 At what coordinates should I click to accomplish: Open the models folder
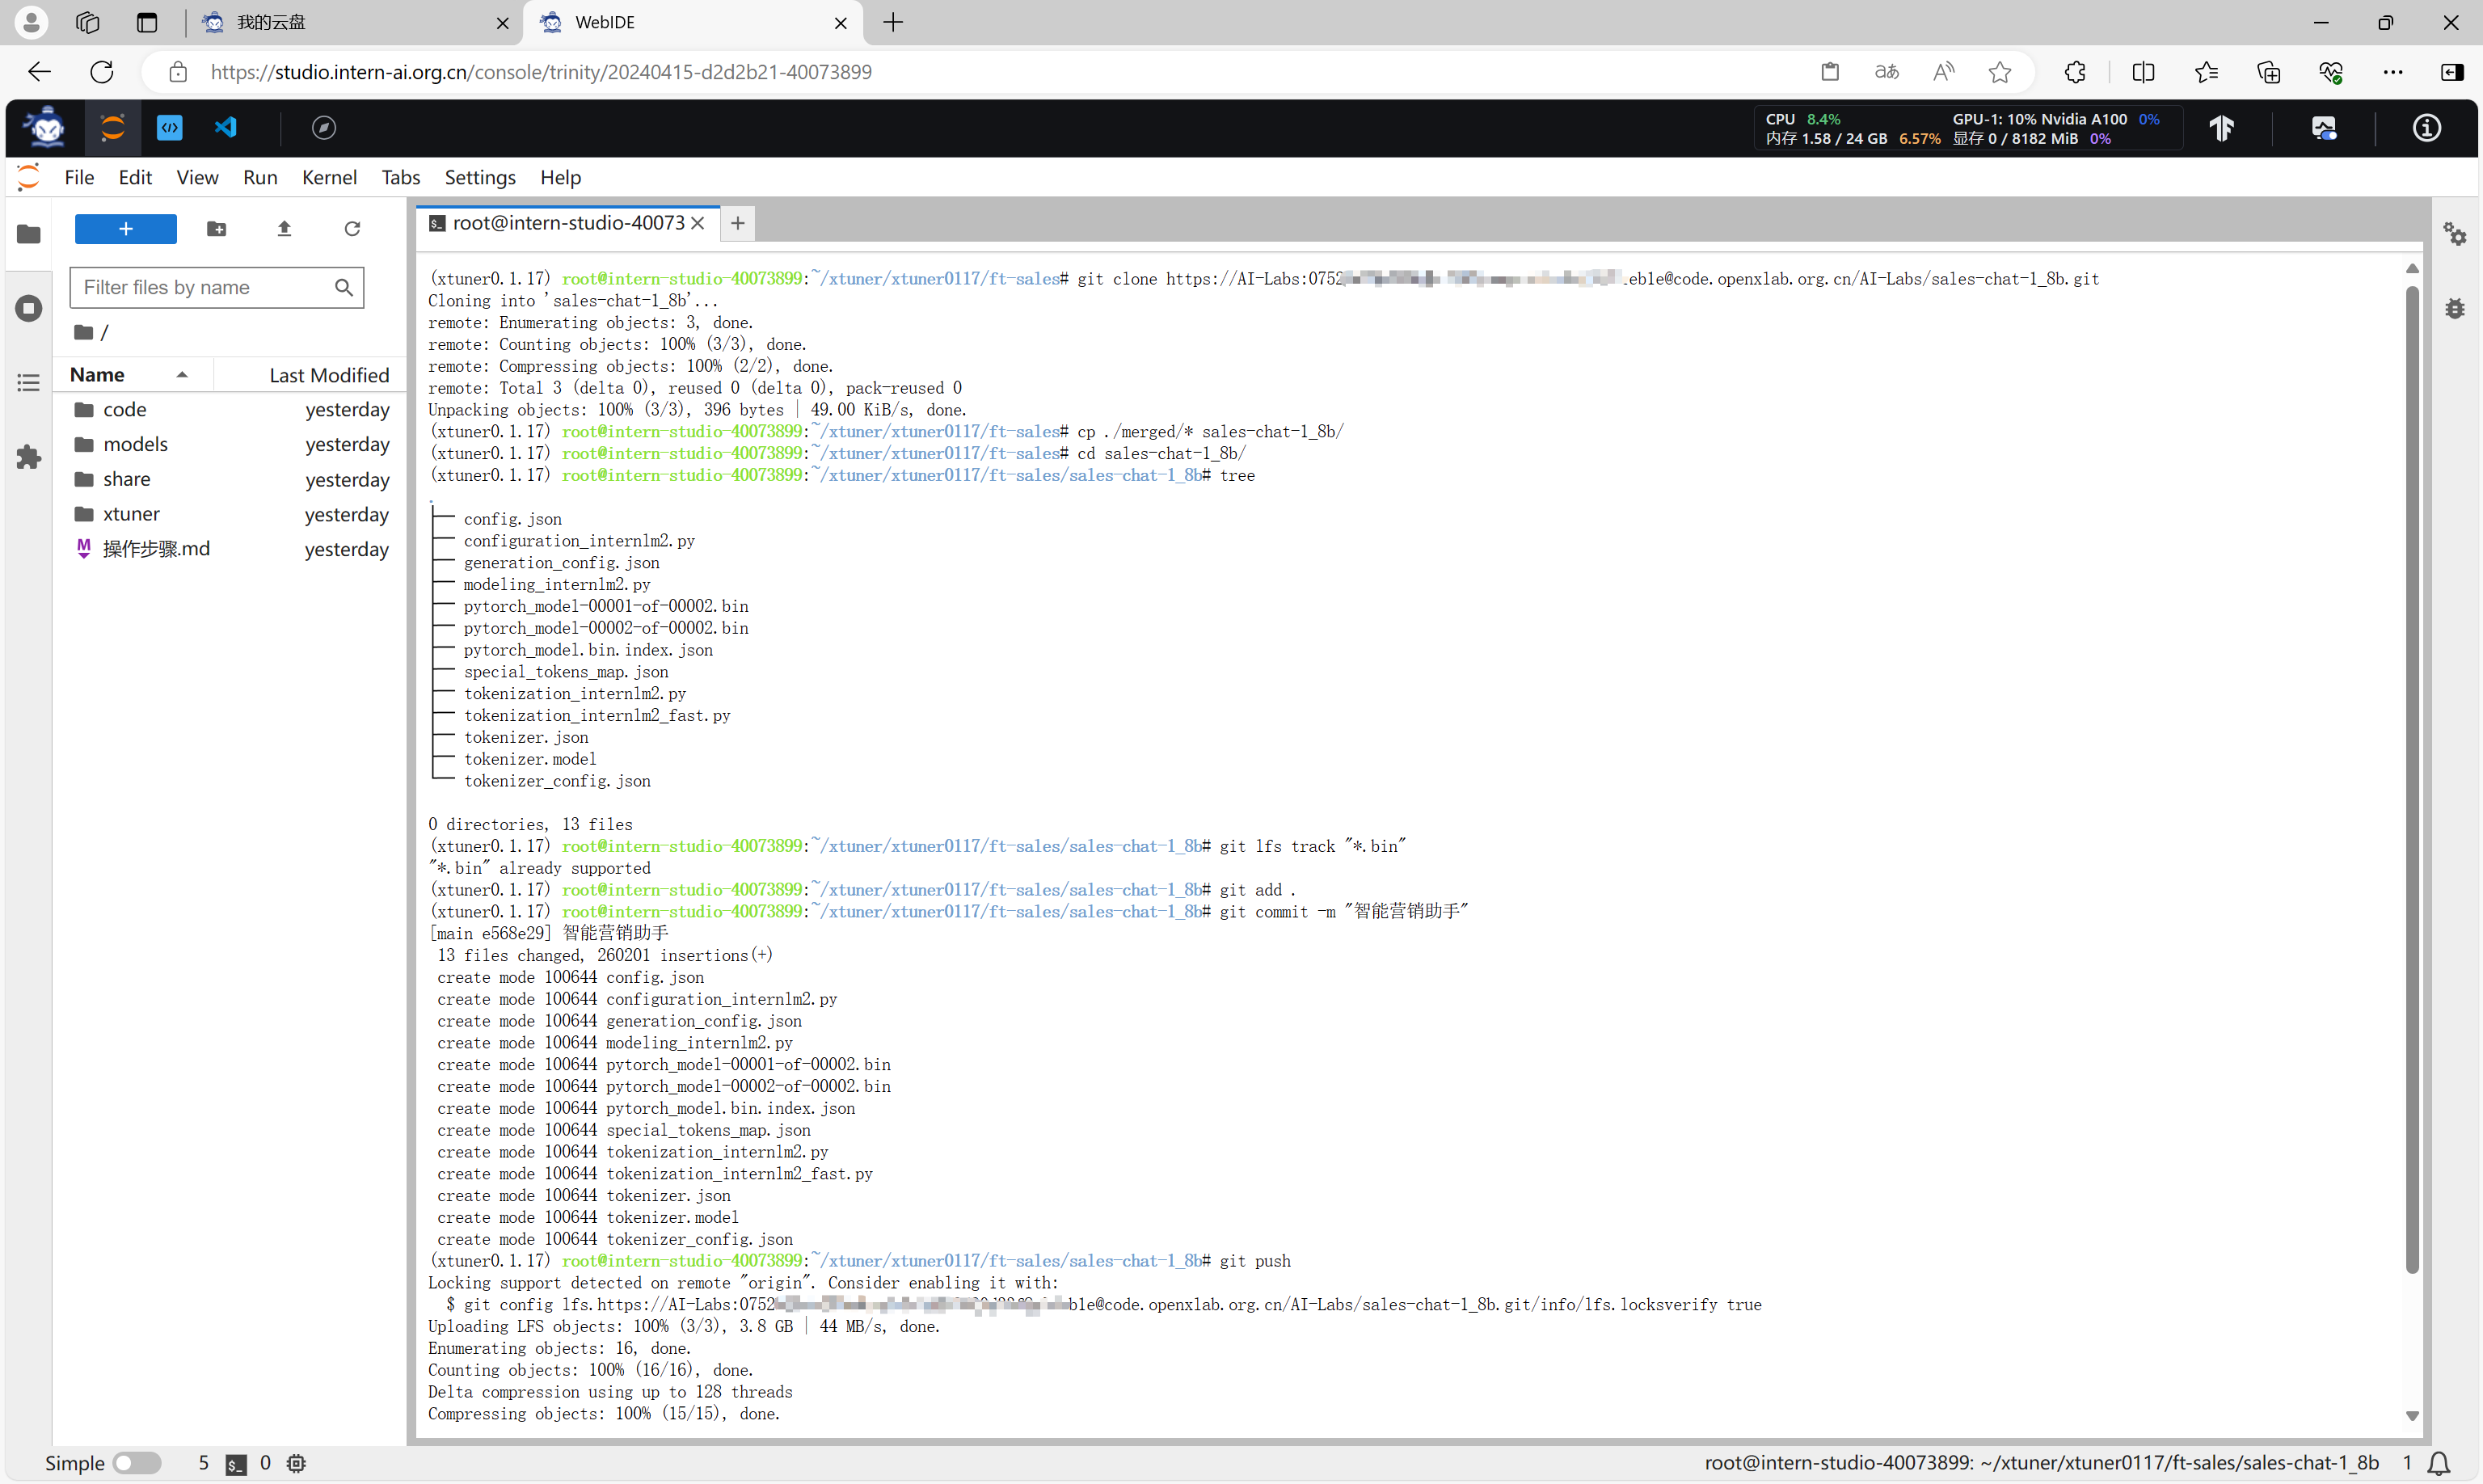click(x=231, y=444)
